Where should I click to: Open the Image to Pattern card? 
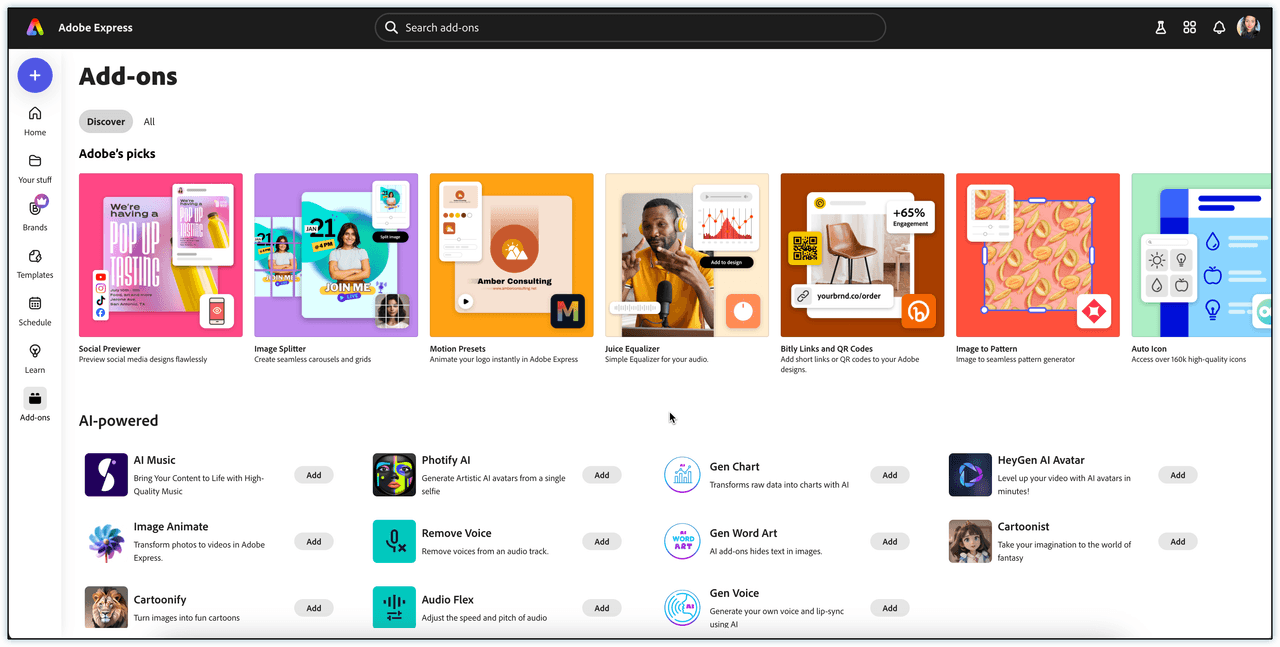click(x=1037, y=255)
